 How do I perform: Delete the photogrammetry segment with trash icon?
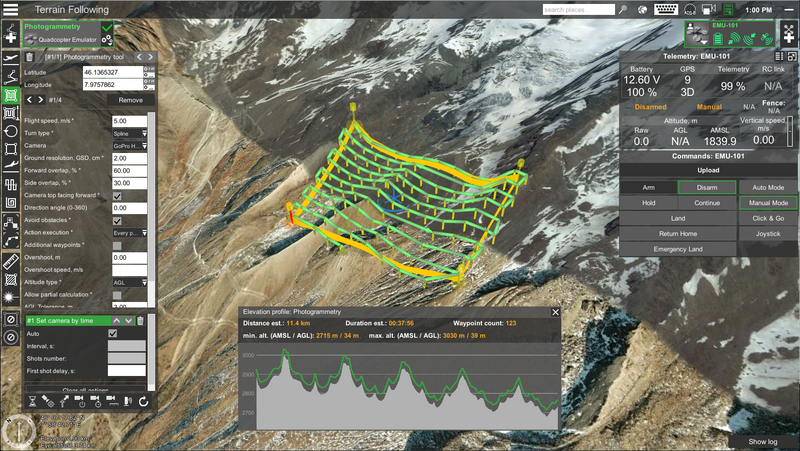click(29, 57)
